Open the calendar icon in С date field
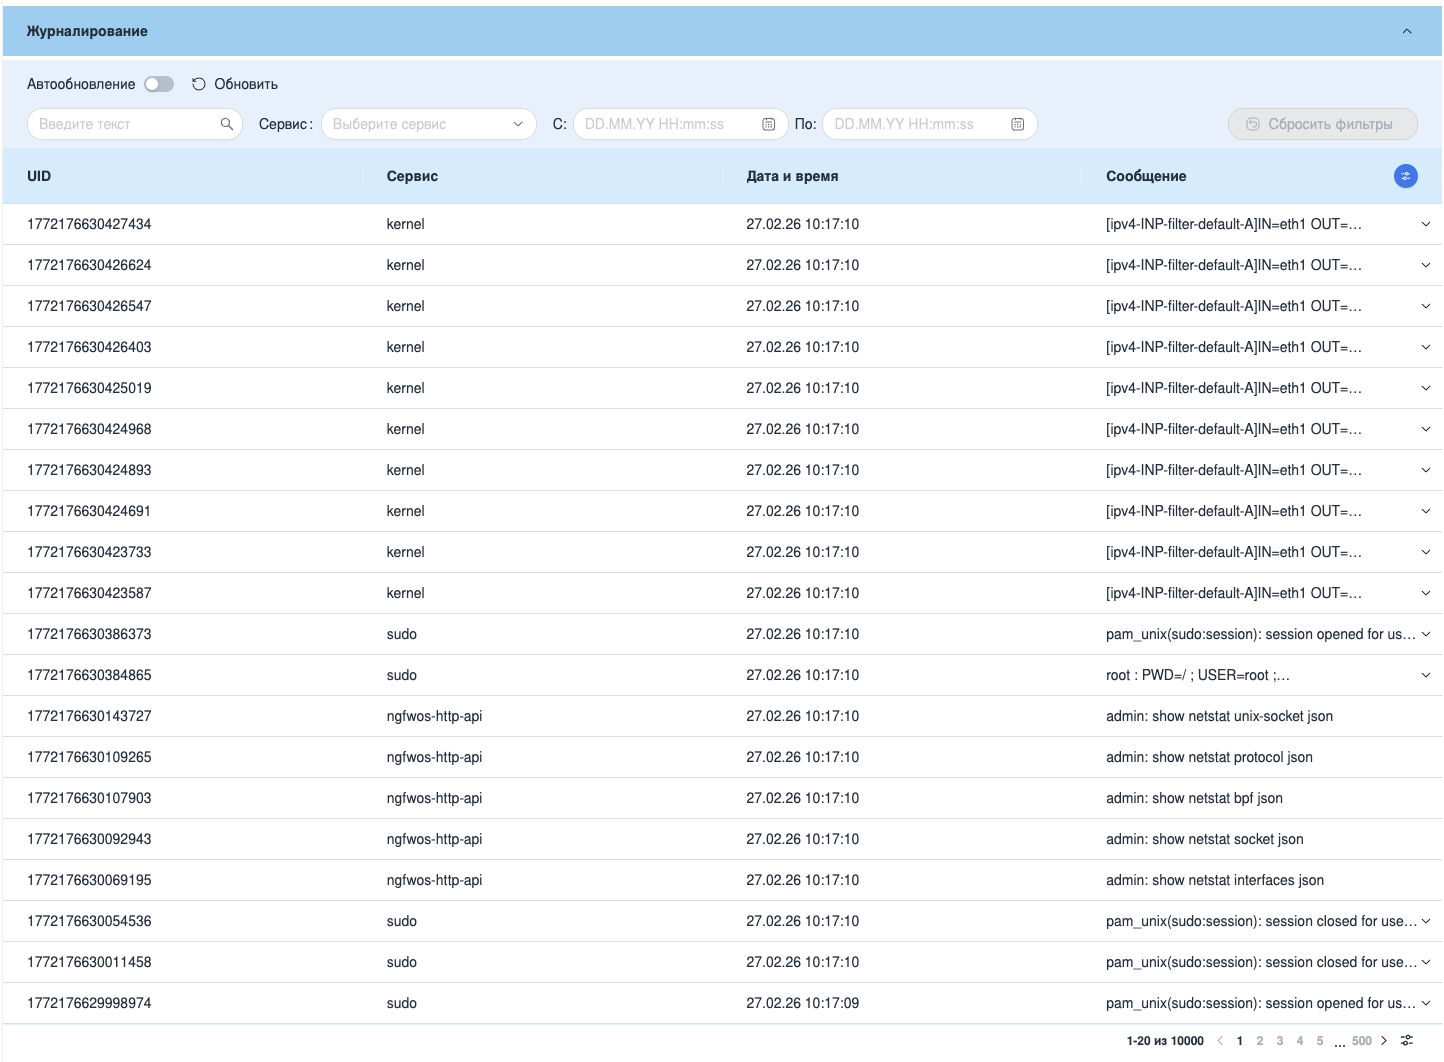The height and width of the screenshot is (1062, 1444). [768, 124]
